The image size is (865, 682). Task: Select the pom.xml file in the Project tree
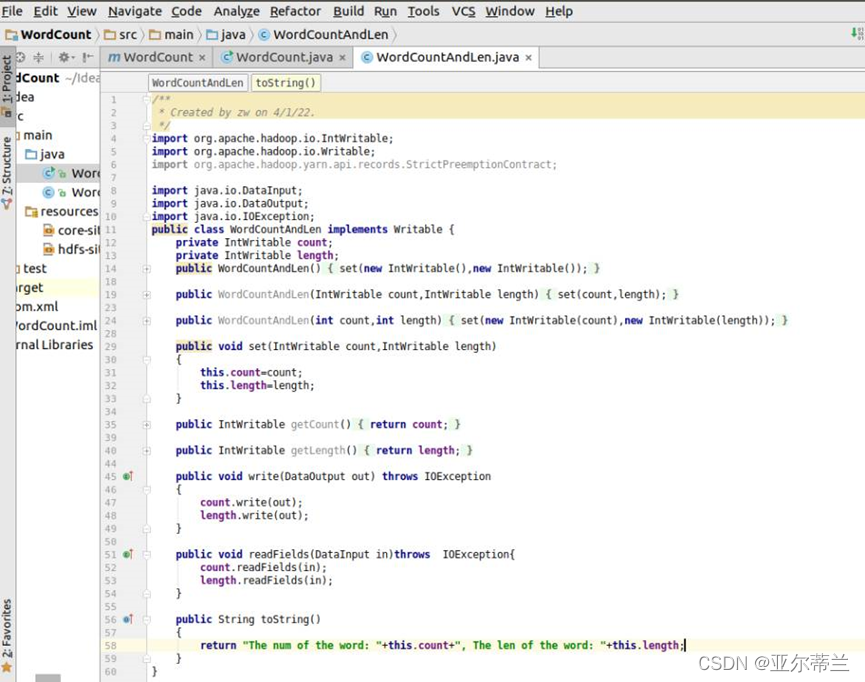pyautogui.click(x=37, y=306)
